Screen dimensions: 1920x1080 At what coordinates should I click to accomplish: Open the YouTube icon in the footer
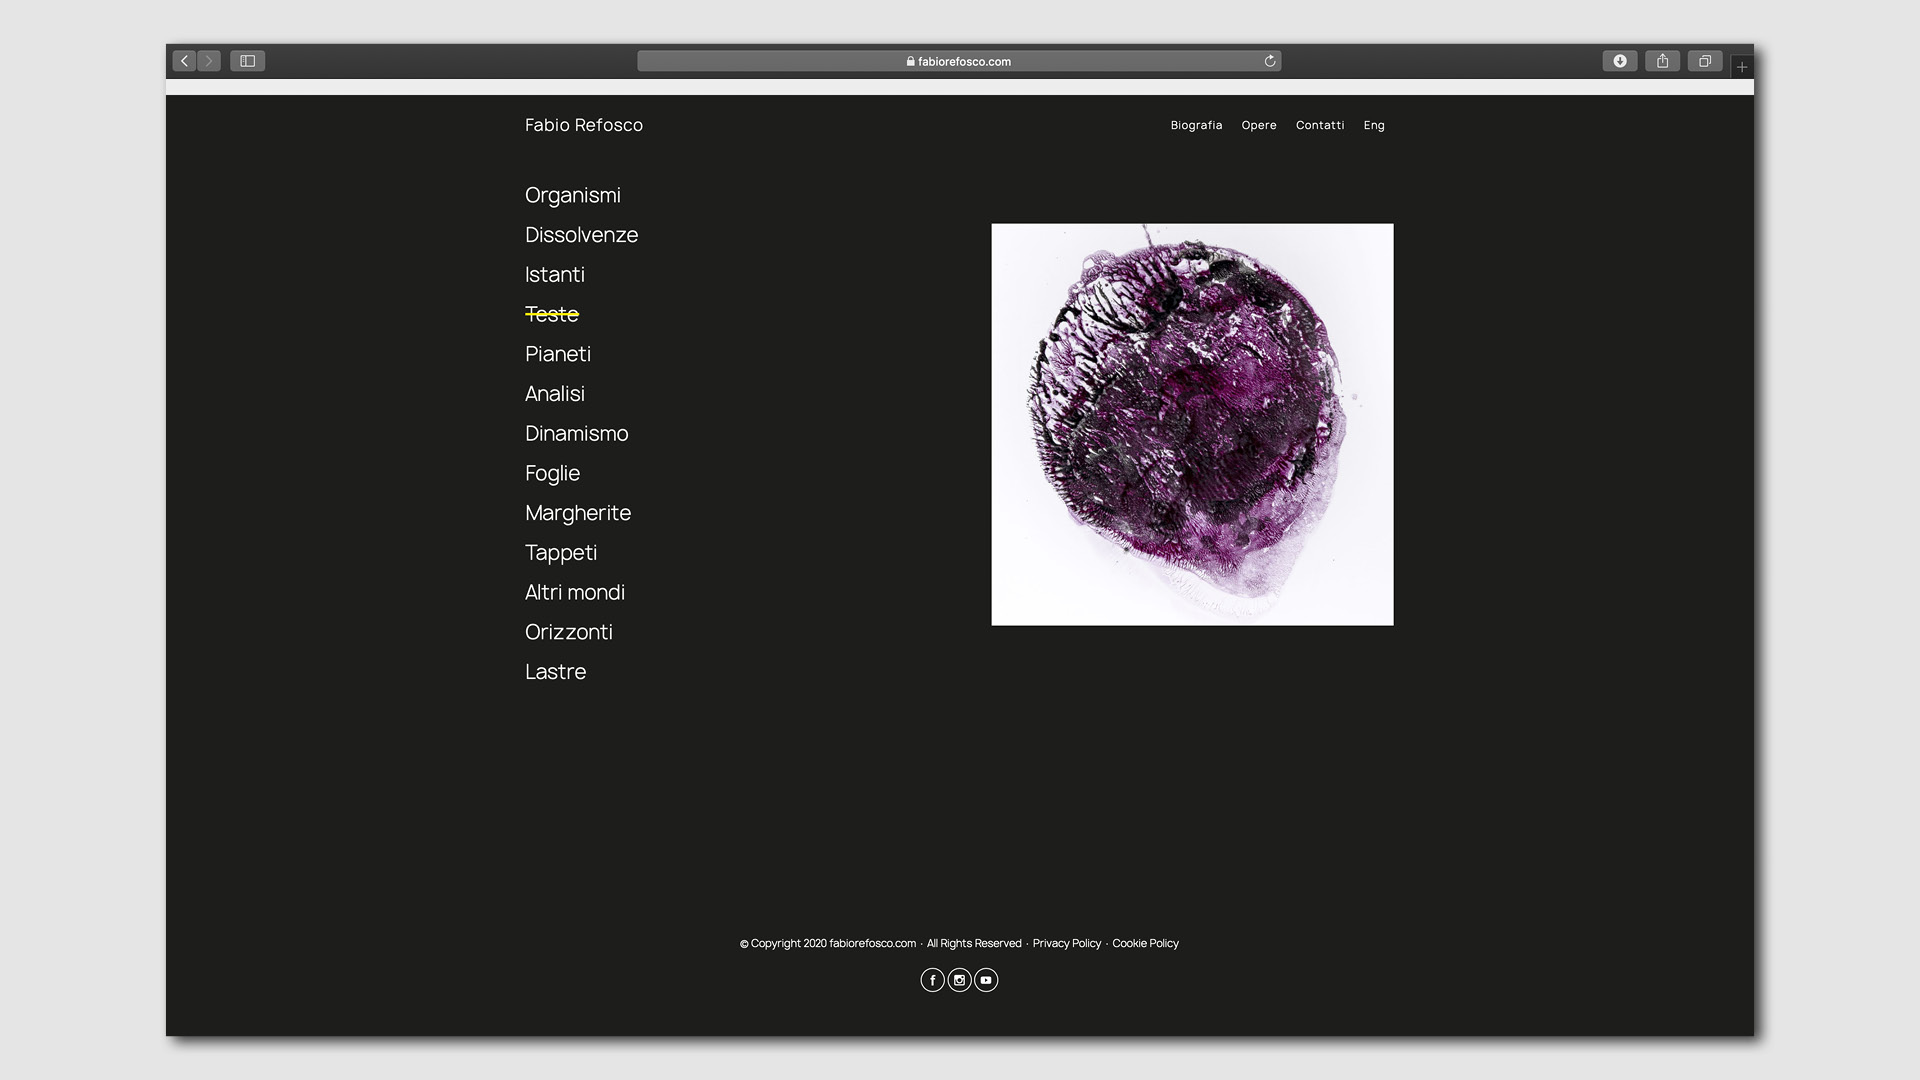pos(986,980)
